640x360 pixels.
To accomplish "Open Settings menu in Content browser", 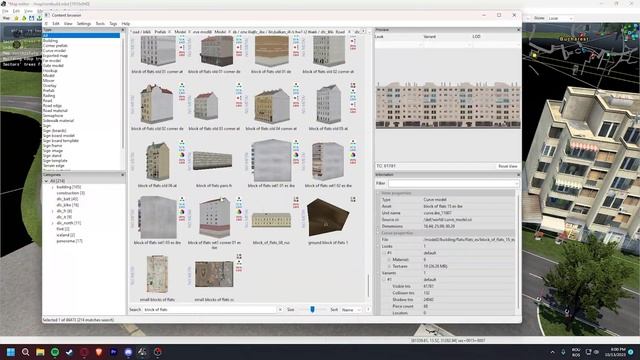I will [84, 24].
